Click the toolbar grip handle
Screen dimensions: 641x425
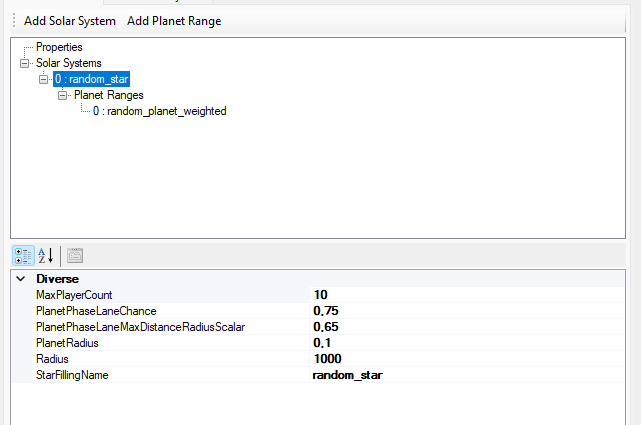[x=14, y=20]
